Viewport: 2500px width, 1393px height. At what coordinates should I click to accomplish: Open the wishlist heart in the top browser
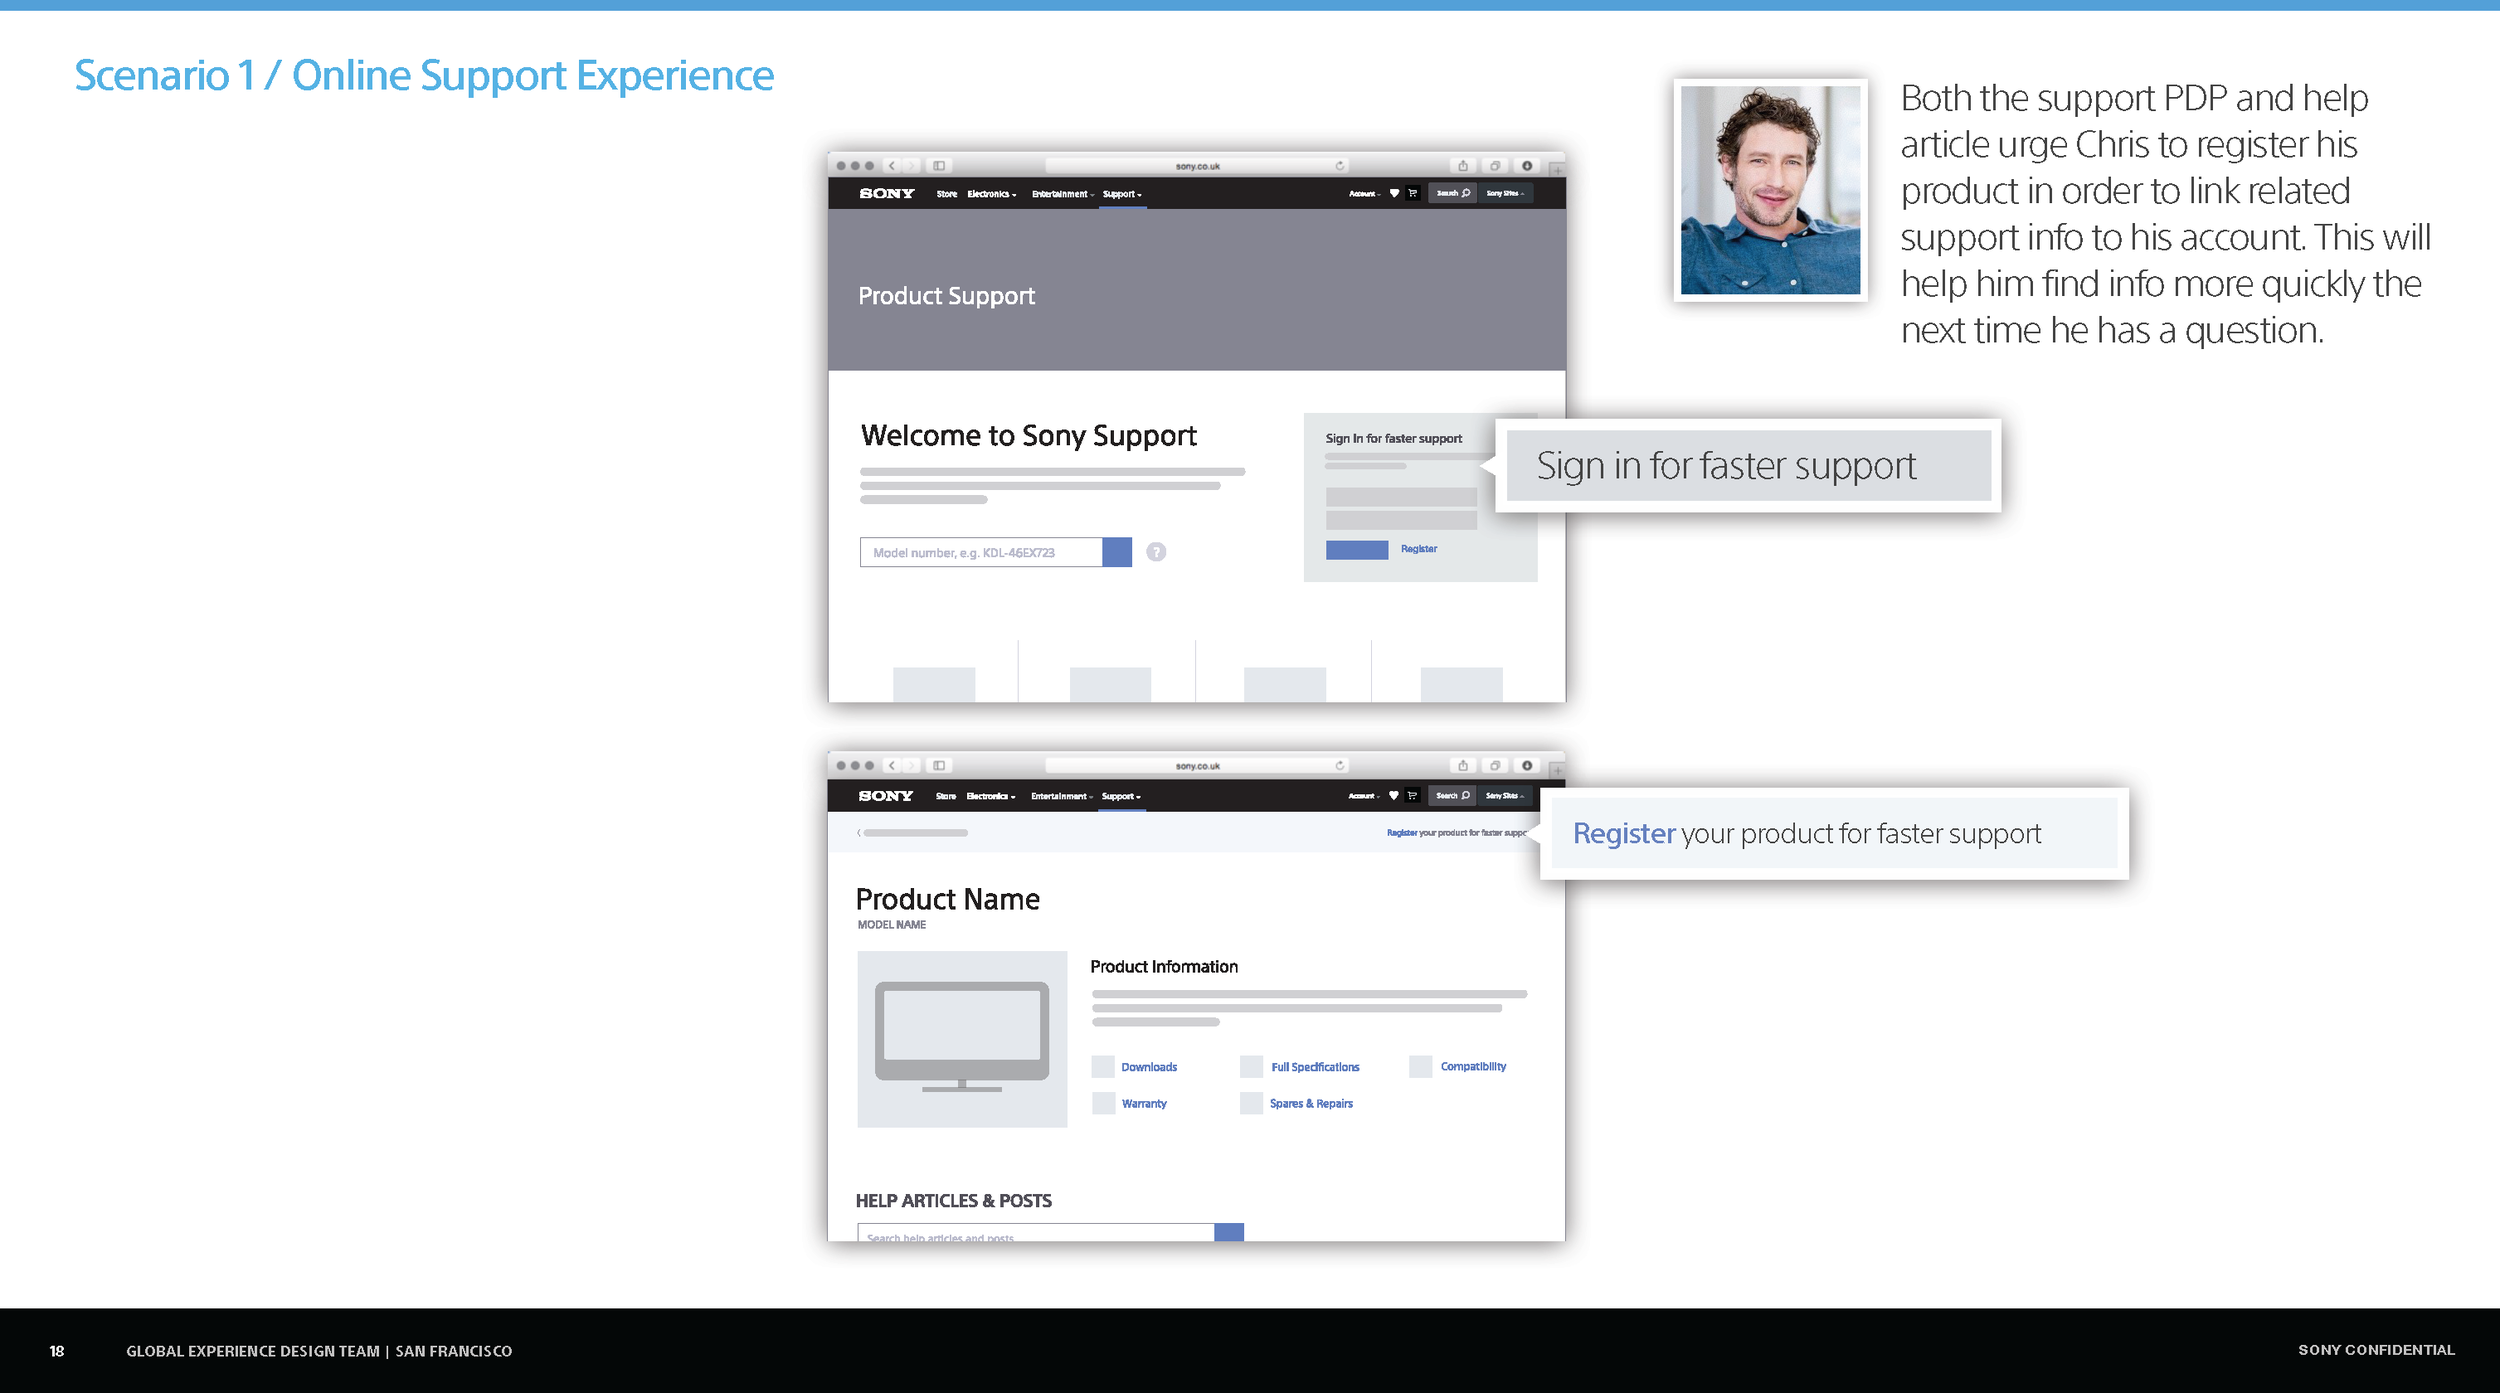pos(1394,194)
